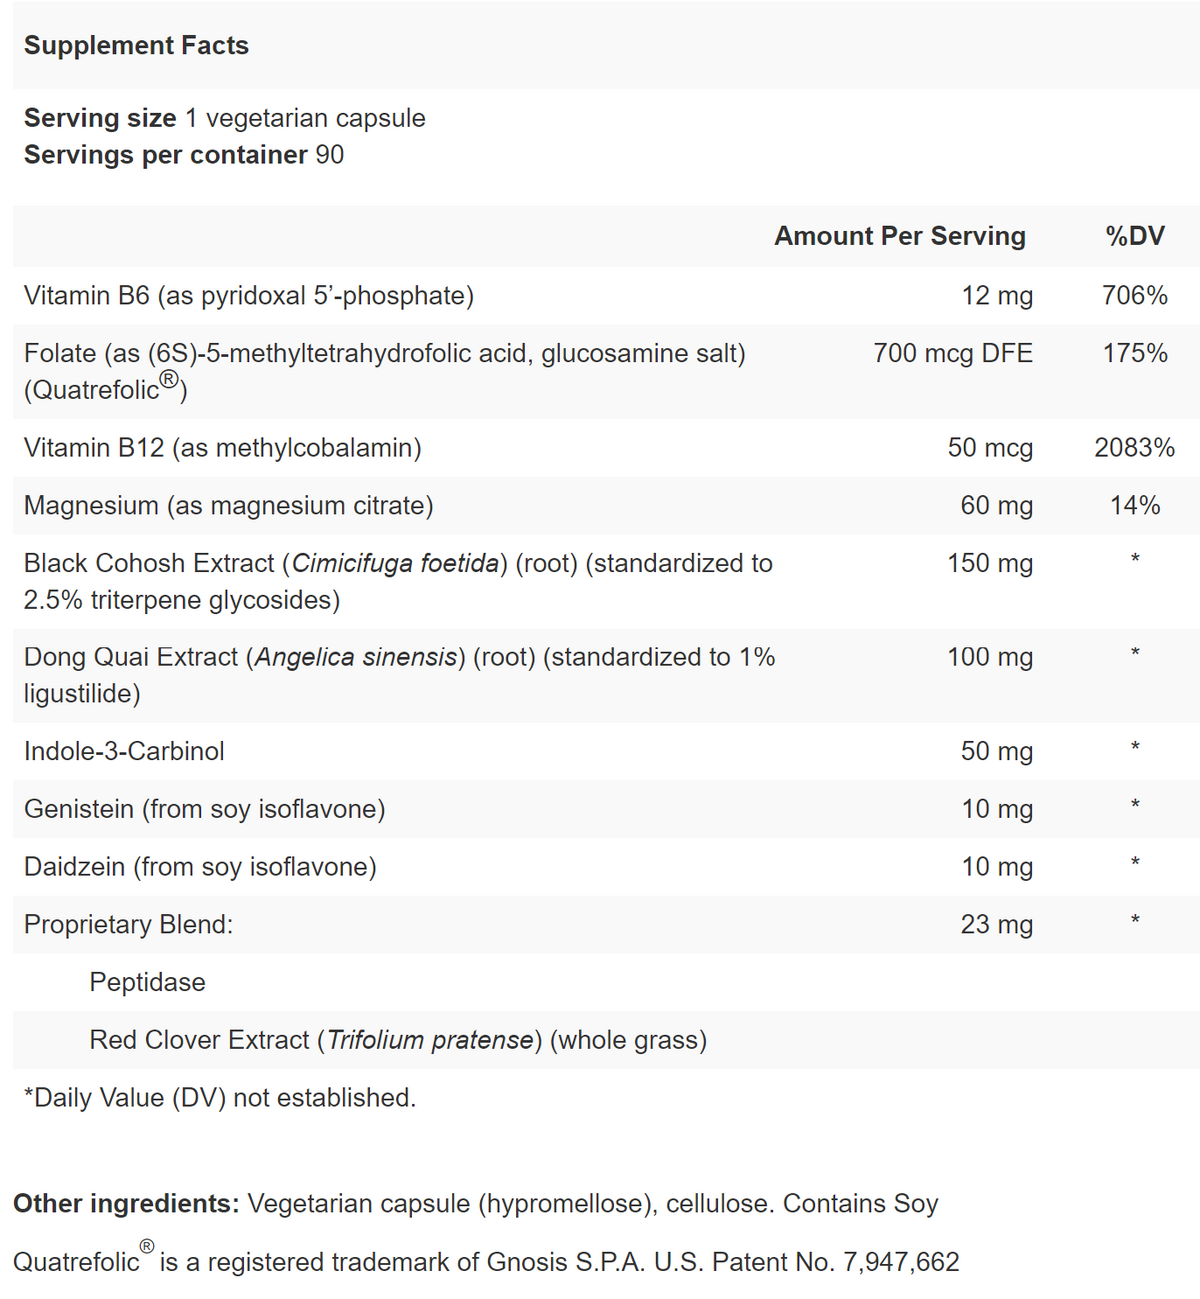Click the Amount Per Serving column header
Screen dimensions: 1200x1299
pyautogui.click(x=899, y=236)
